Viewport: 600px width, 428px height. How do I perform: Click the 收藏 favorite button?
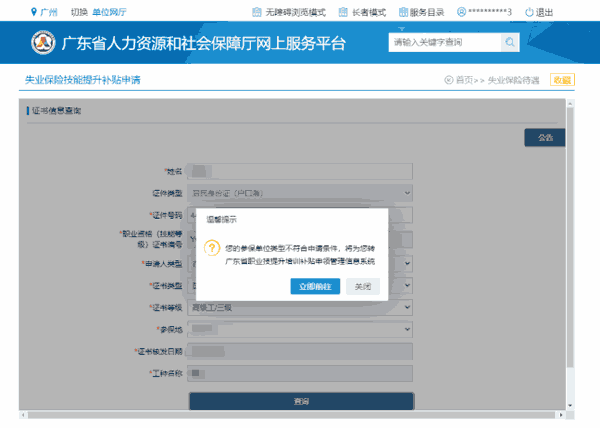tap(562, 80)
